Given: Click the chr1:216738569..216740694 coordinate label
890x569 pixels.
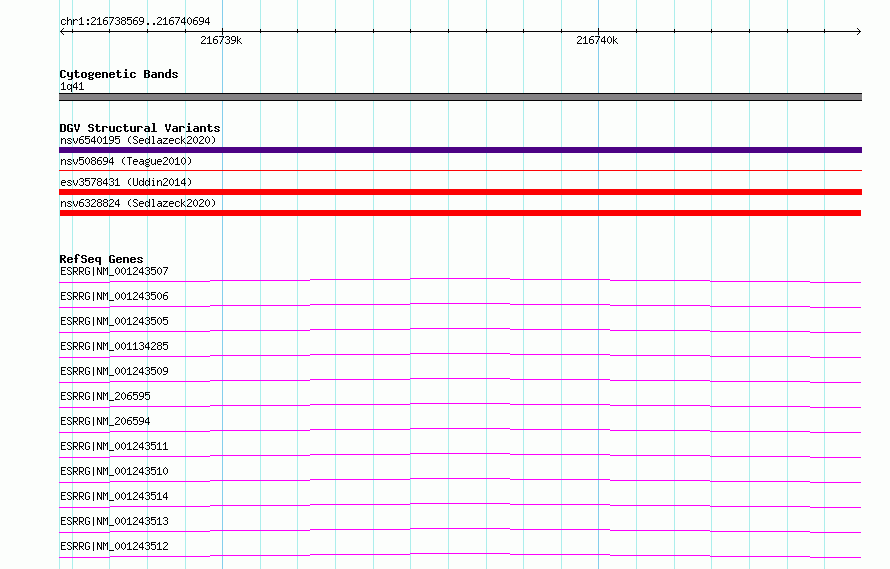Looking at the screenshot, I should click(x=135, y=21).
